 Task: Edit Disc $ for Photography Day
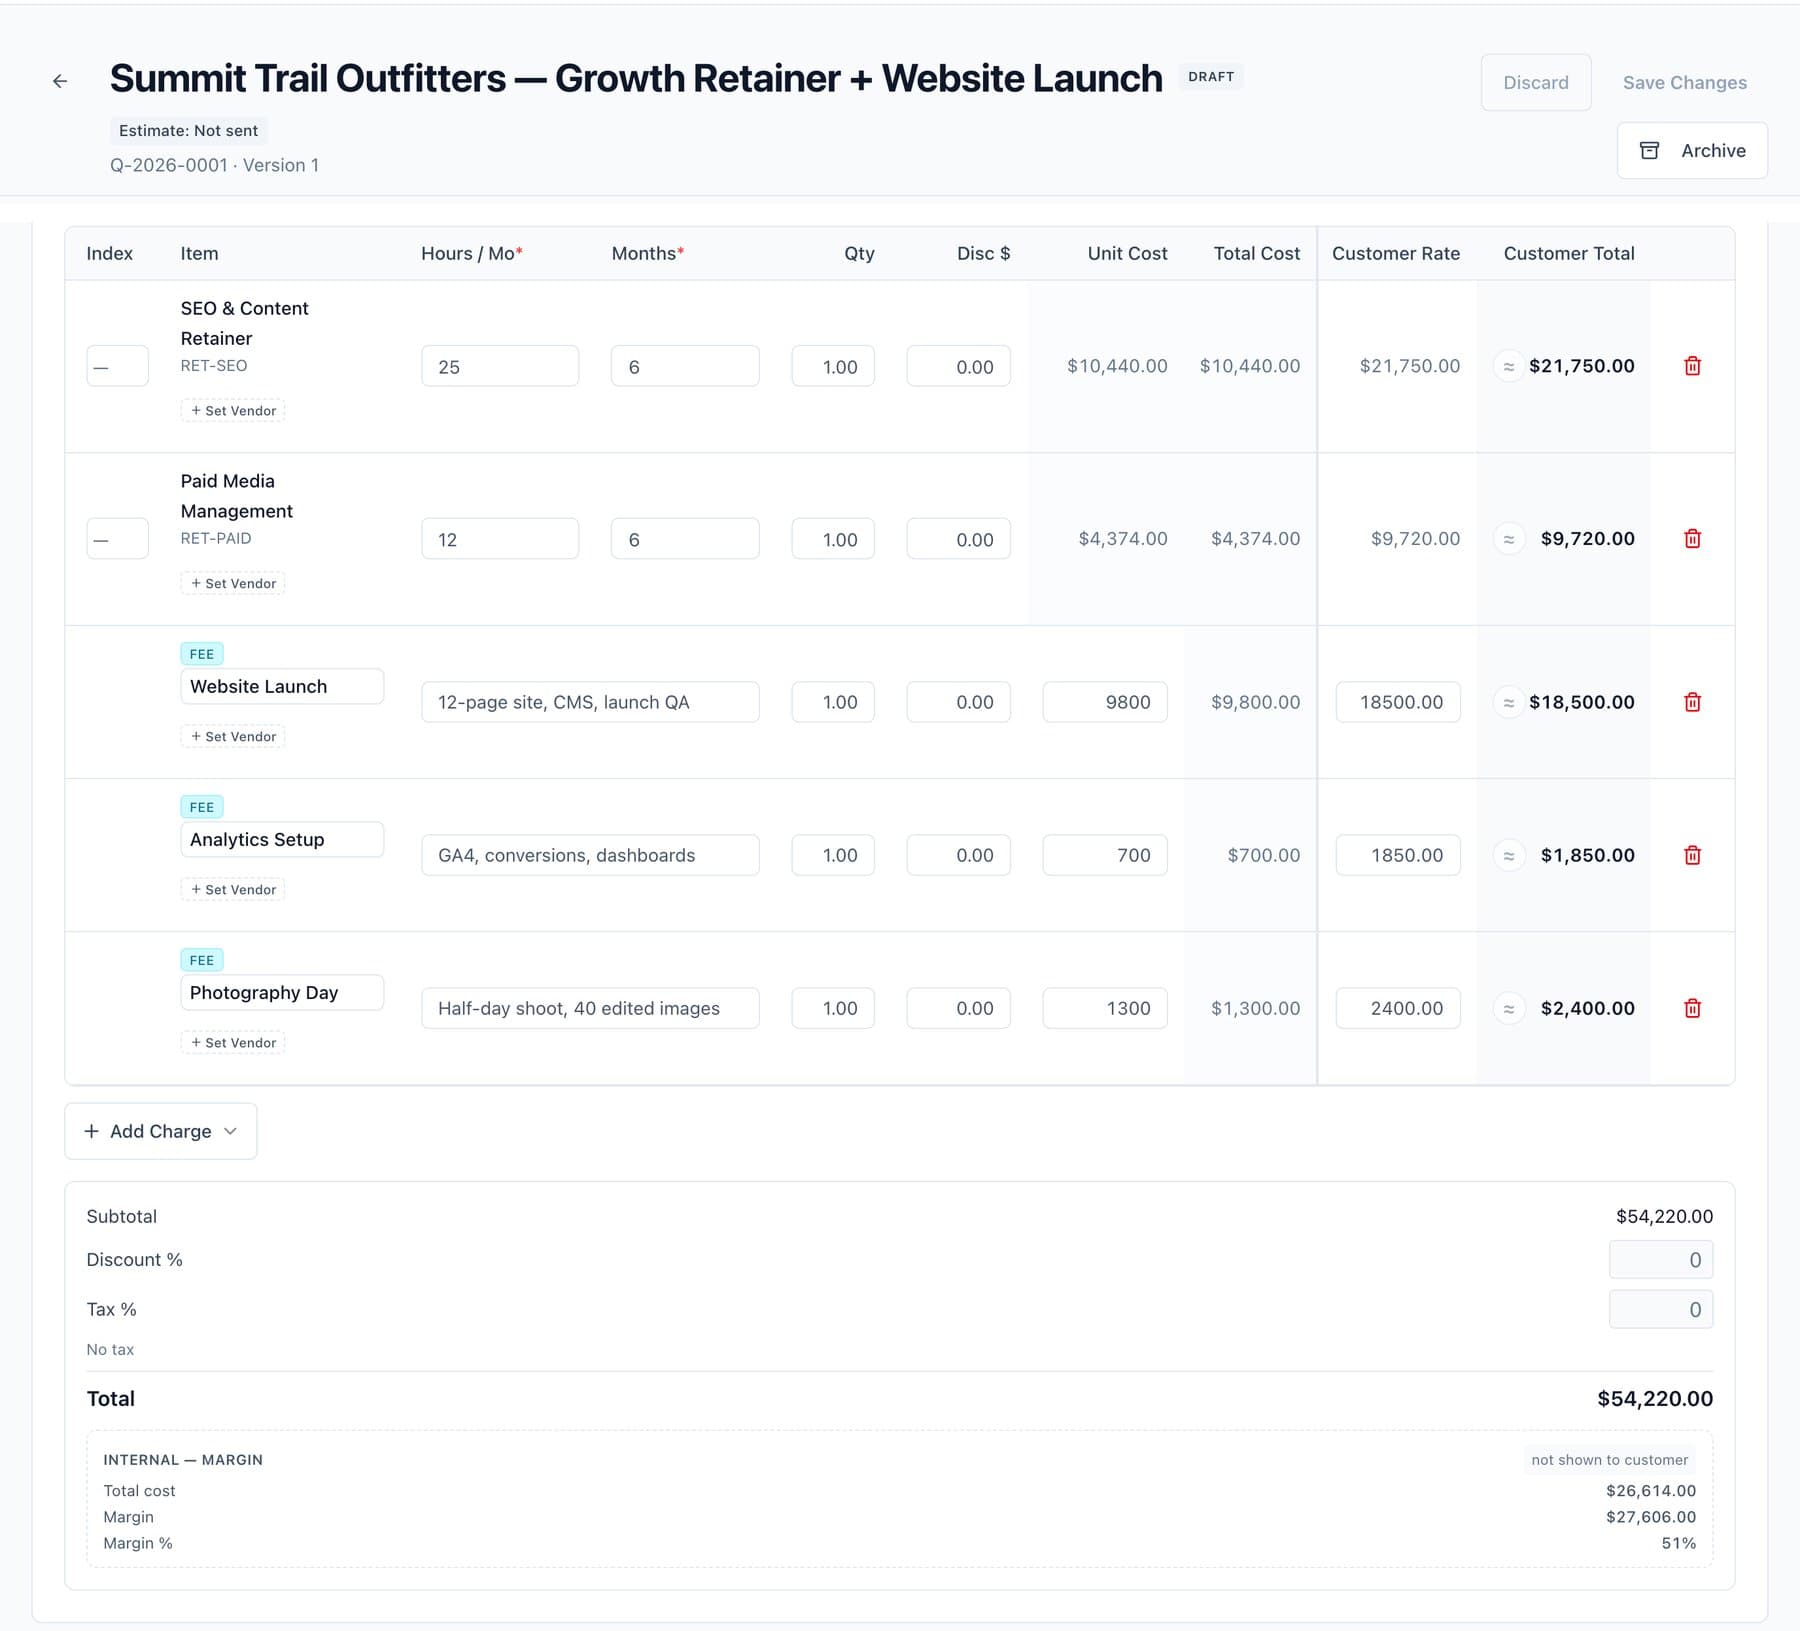(958, 1008)
